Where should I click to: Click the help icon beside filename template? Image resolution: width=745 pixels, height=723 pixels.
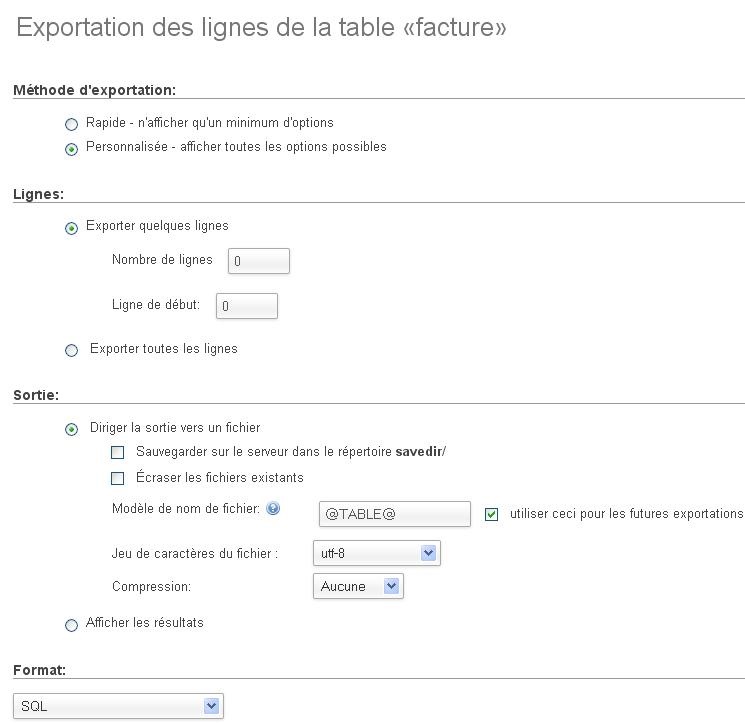tap(273, 508)
